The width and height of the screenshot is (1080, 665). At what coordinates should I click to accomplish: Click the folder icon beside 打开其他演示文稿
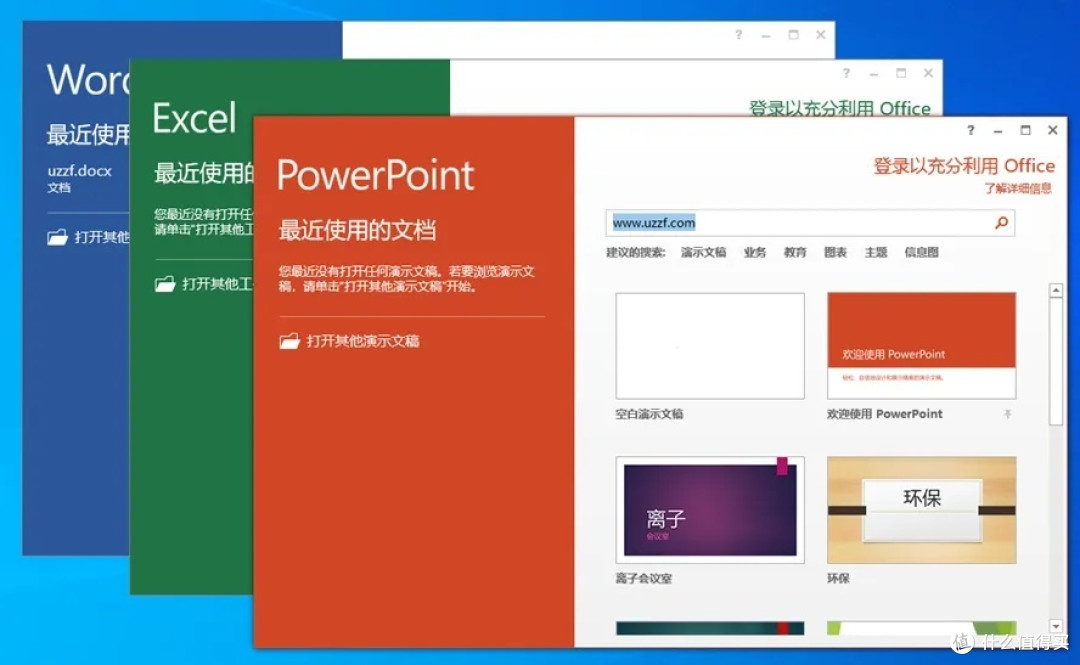click(x=289, y=340)
